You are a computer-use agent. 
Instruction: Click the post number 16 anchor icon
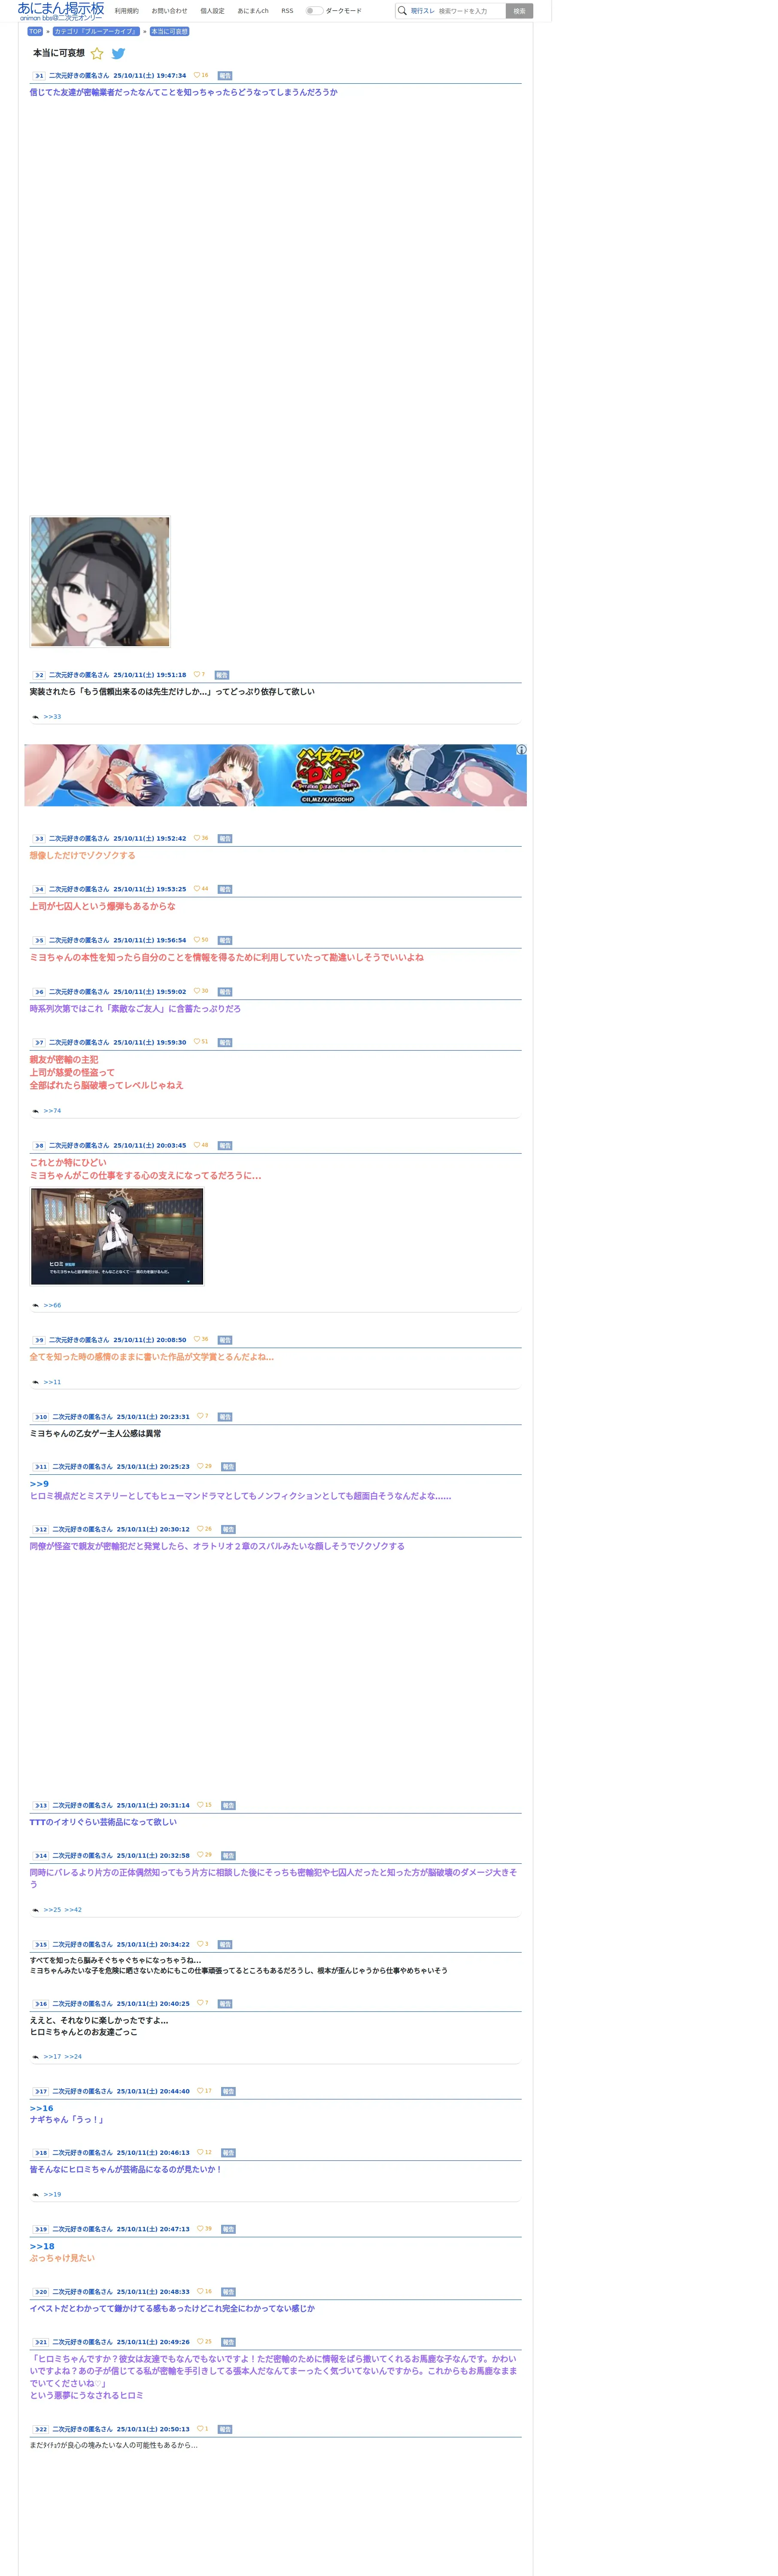[41, 2004]
